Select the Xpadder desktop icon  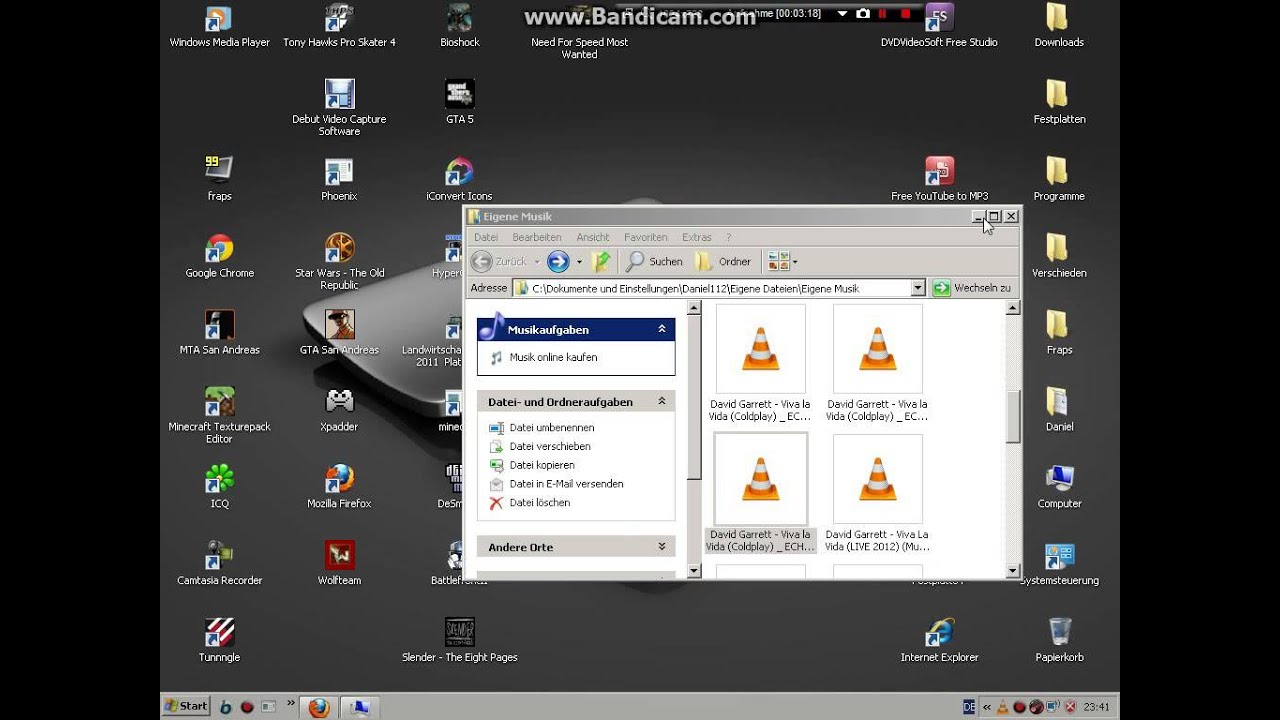pos(339,410)
